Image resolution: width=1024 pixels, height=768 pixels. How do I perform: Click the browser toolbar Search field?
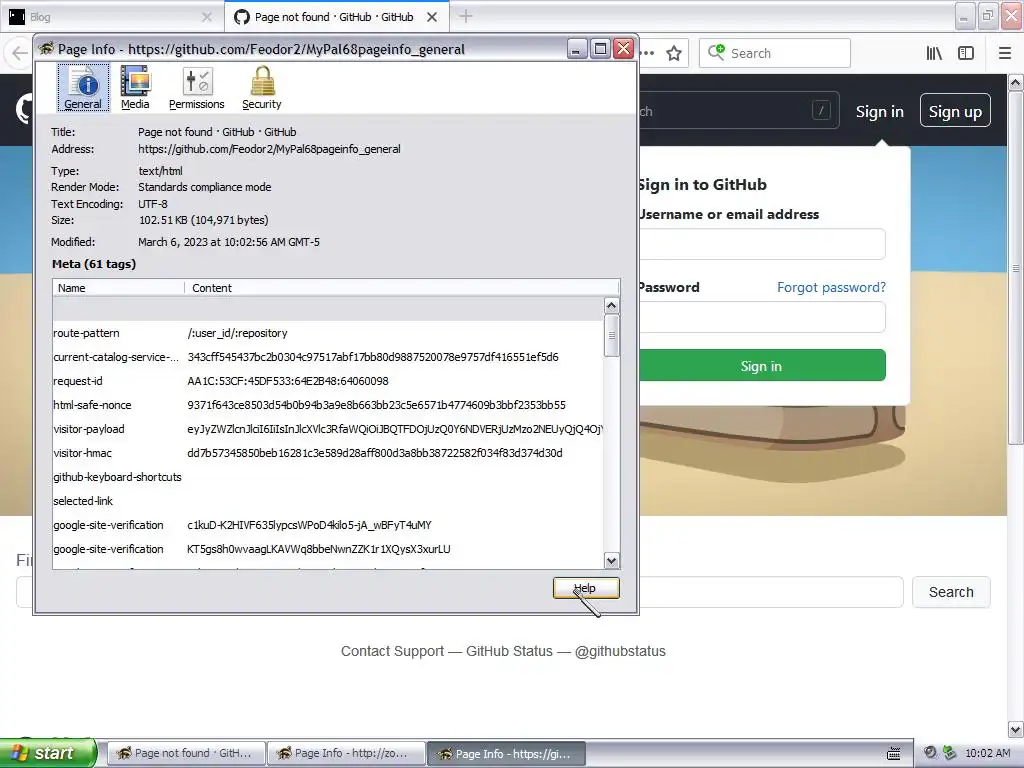[775, 54]
